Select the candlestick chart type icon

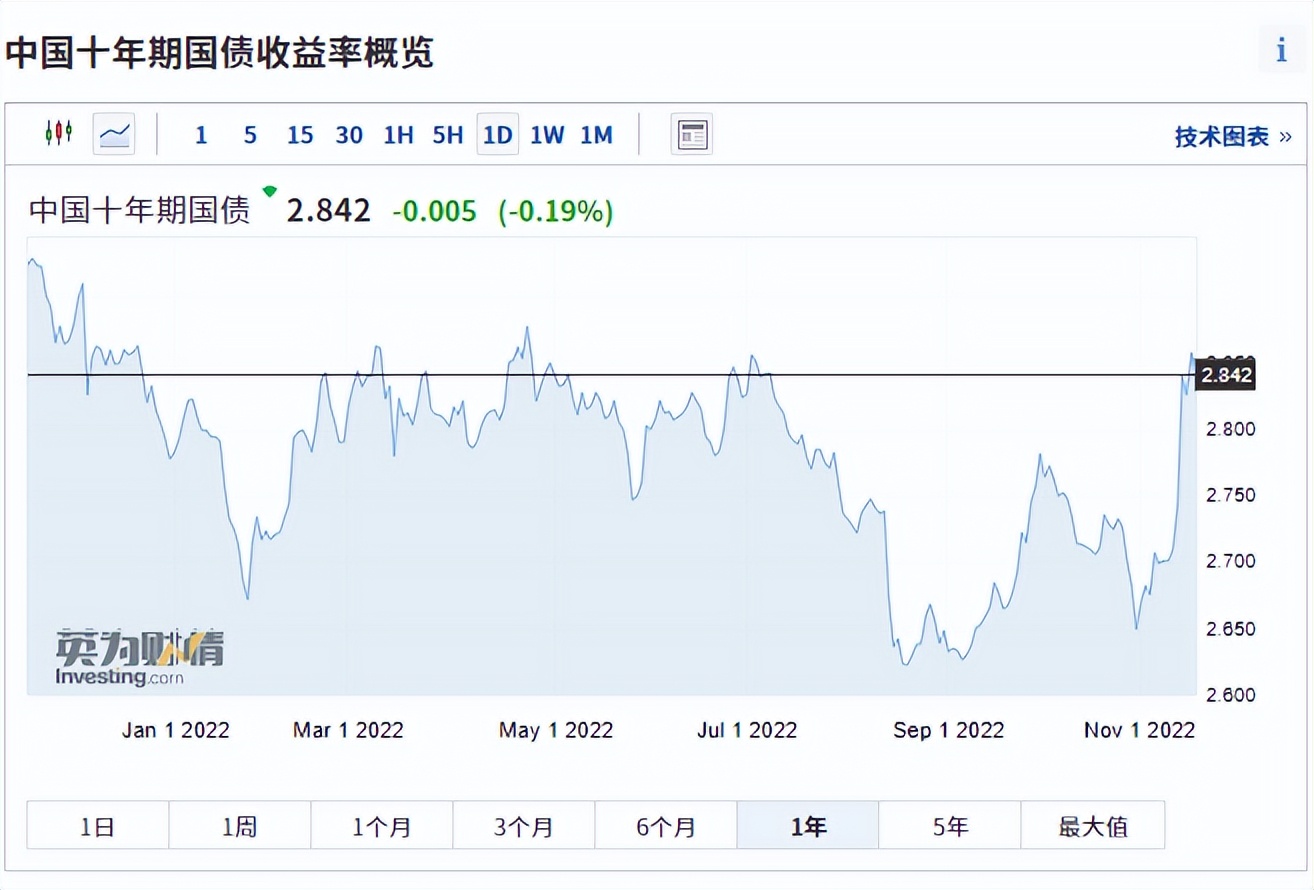tap(59, 132)
